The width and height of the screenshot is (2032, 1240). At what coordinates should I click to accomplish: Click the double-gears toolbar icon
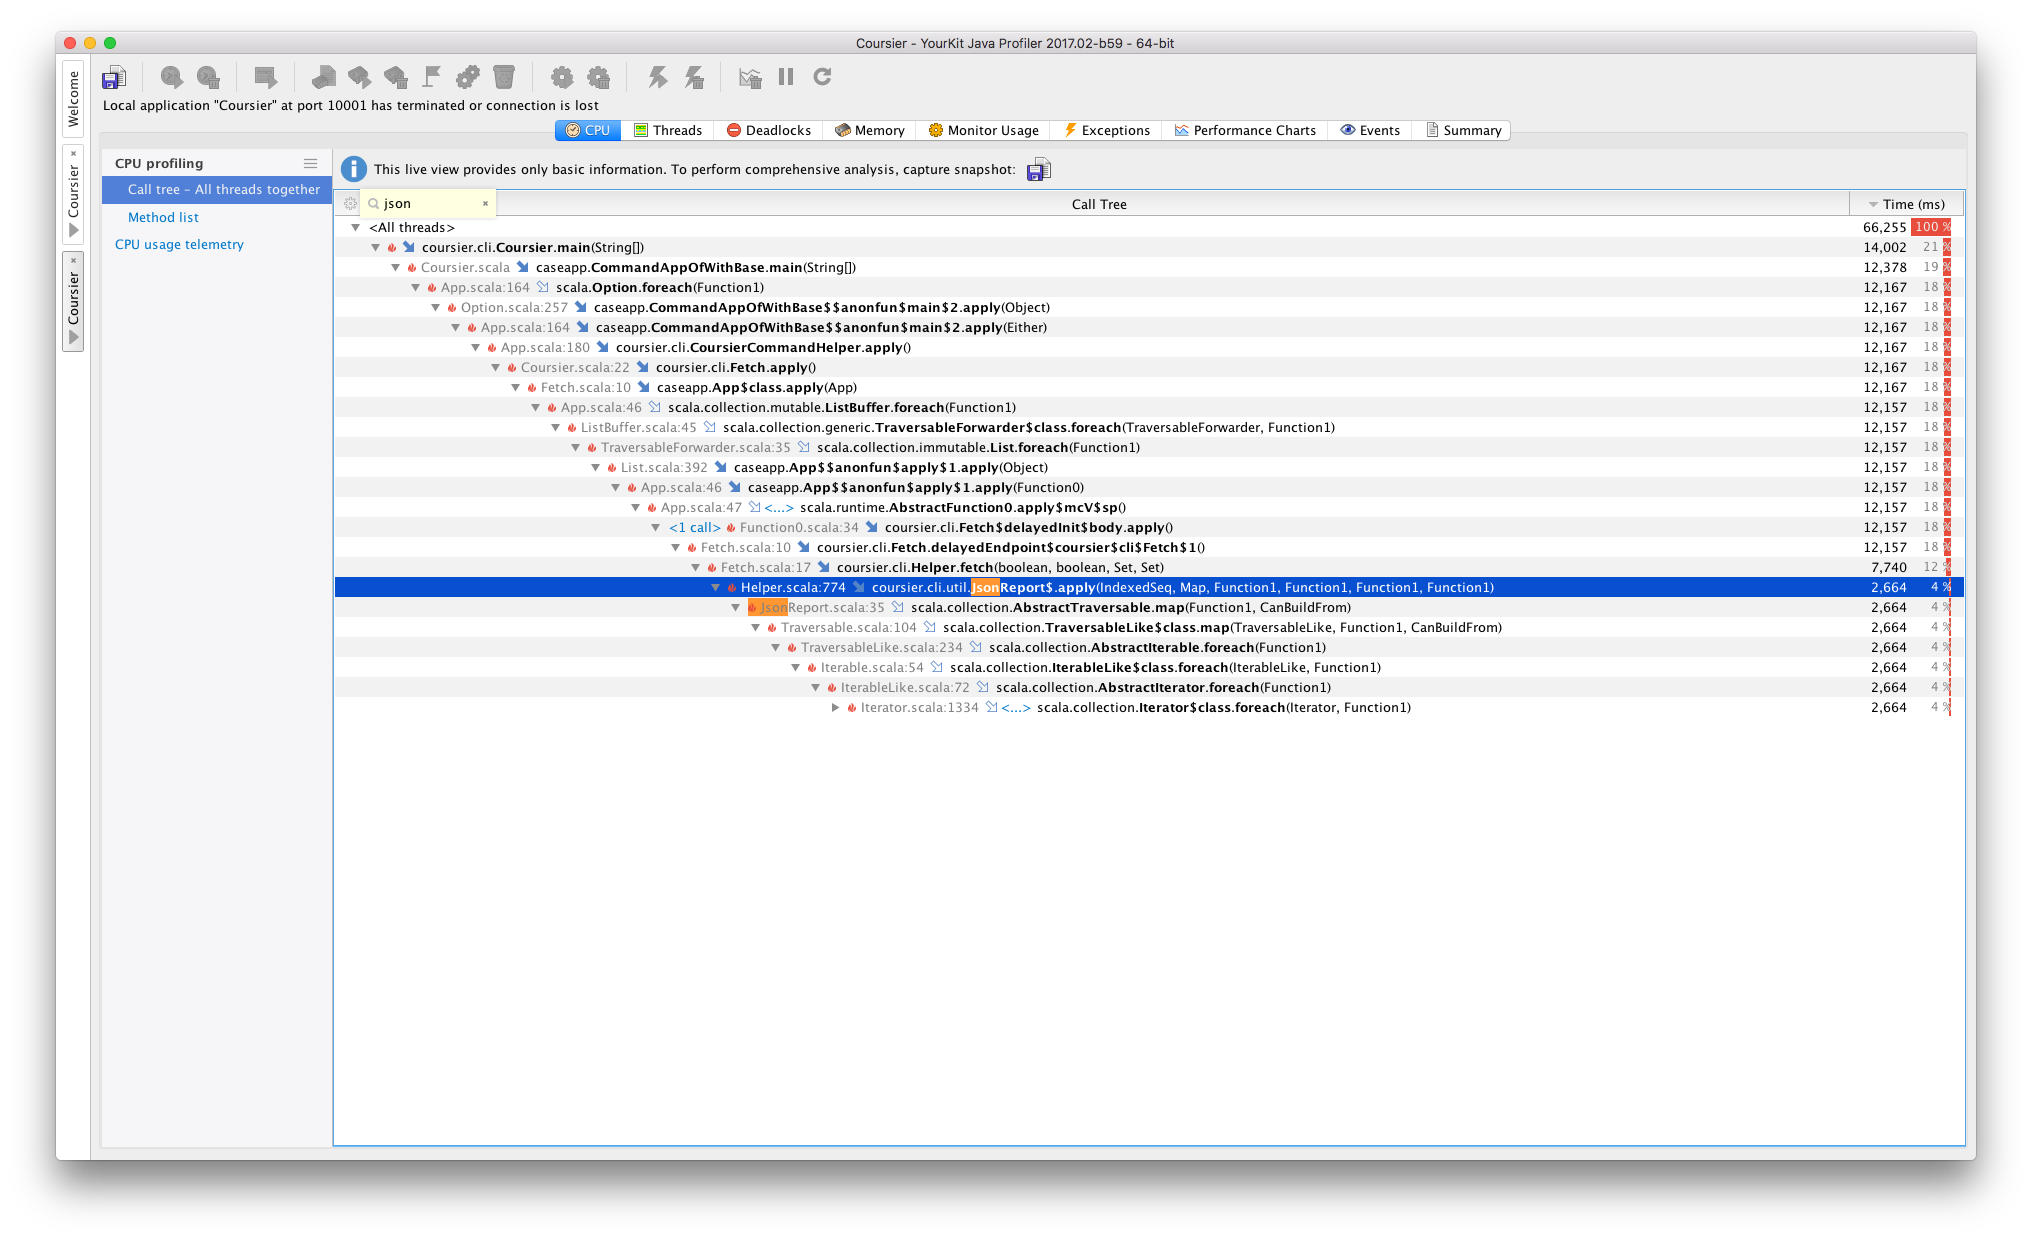pos(468,77)
